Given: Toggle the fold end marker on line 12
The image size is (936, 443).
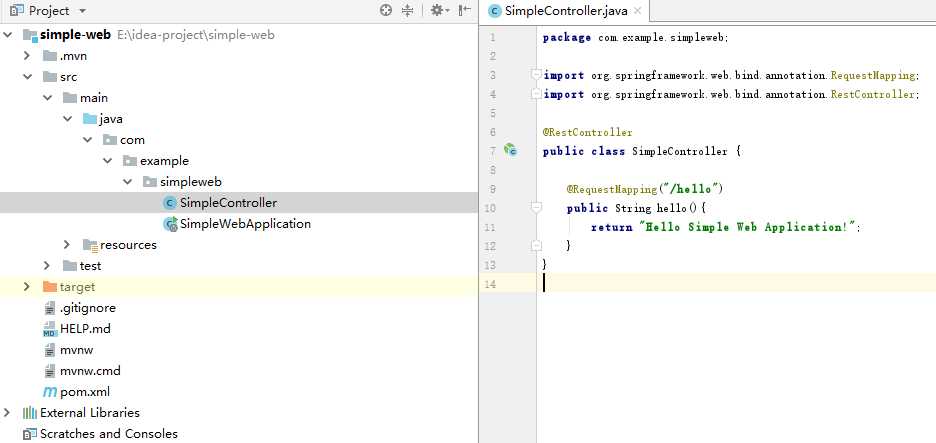Looking at the screenshot, I should pos(536,246).
